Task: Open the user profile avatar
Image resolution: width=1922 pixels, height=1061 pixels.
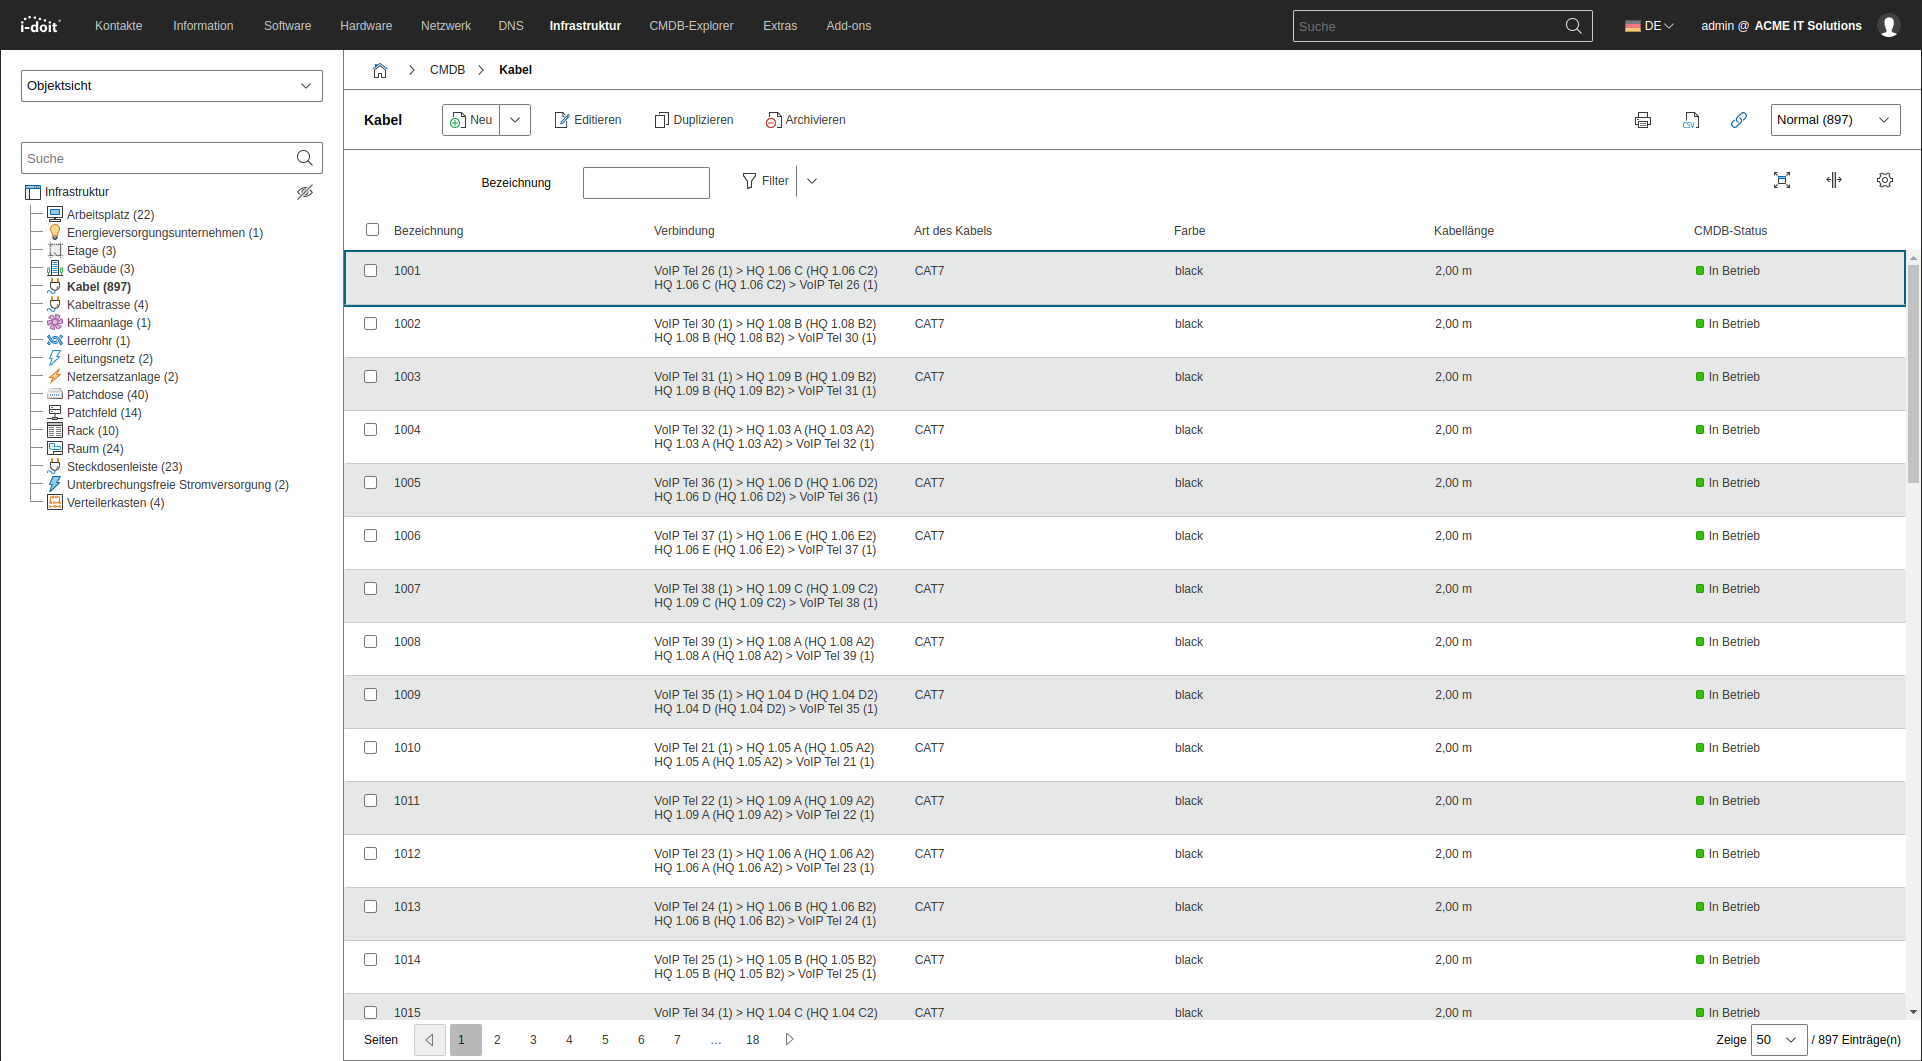Action: (1888, 26)
